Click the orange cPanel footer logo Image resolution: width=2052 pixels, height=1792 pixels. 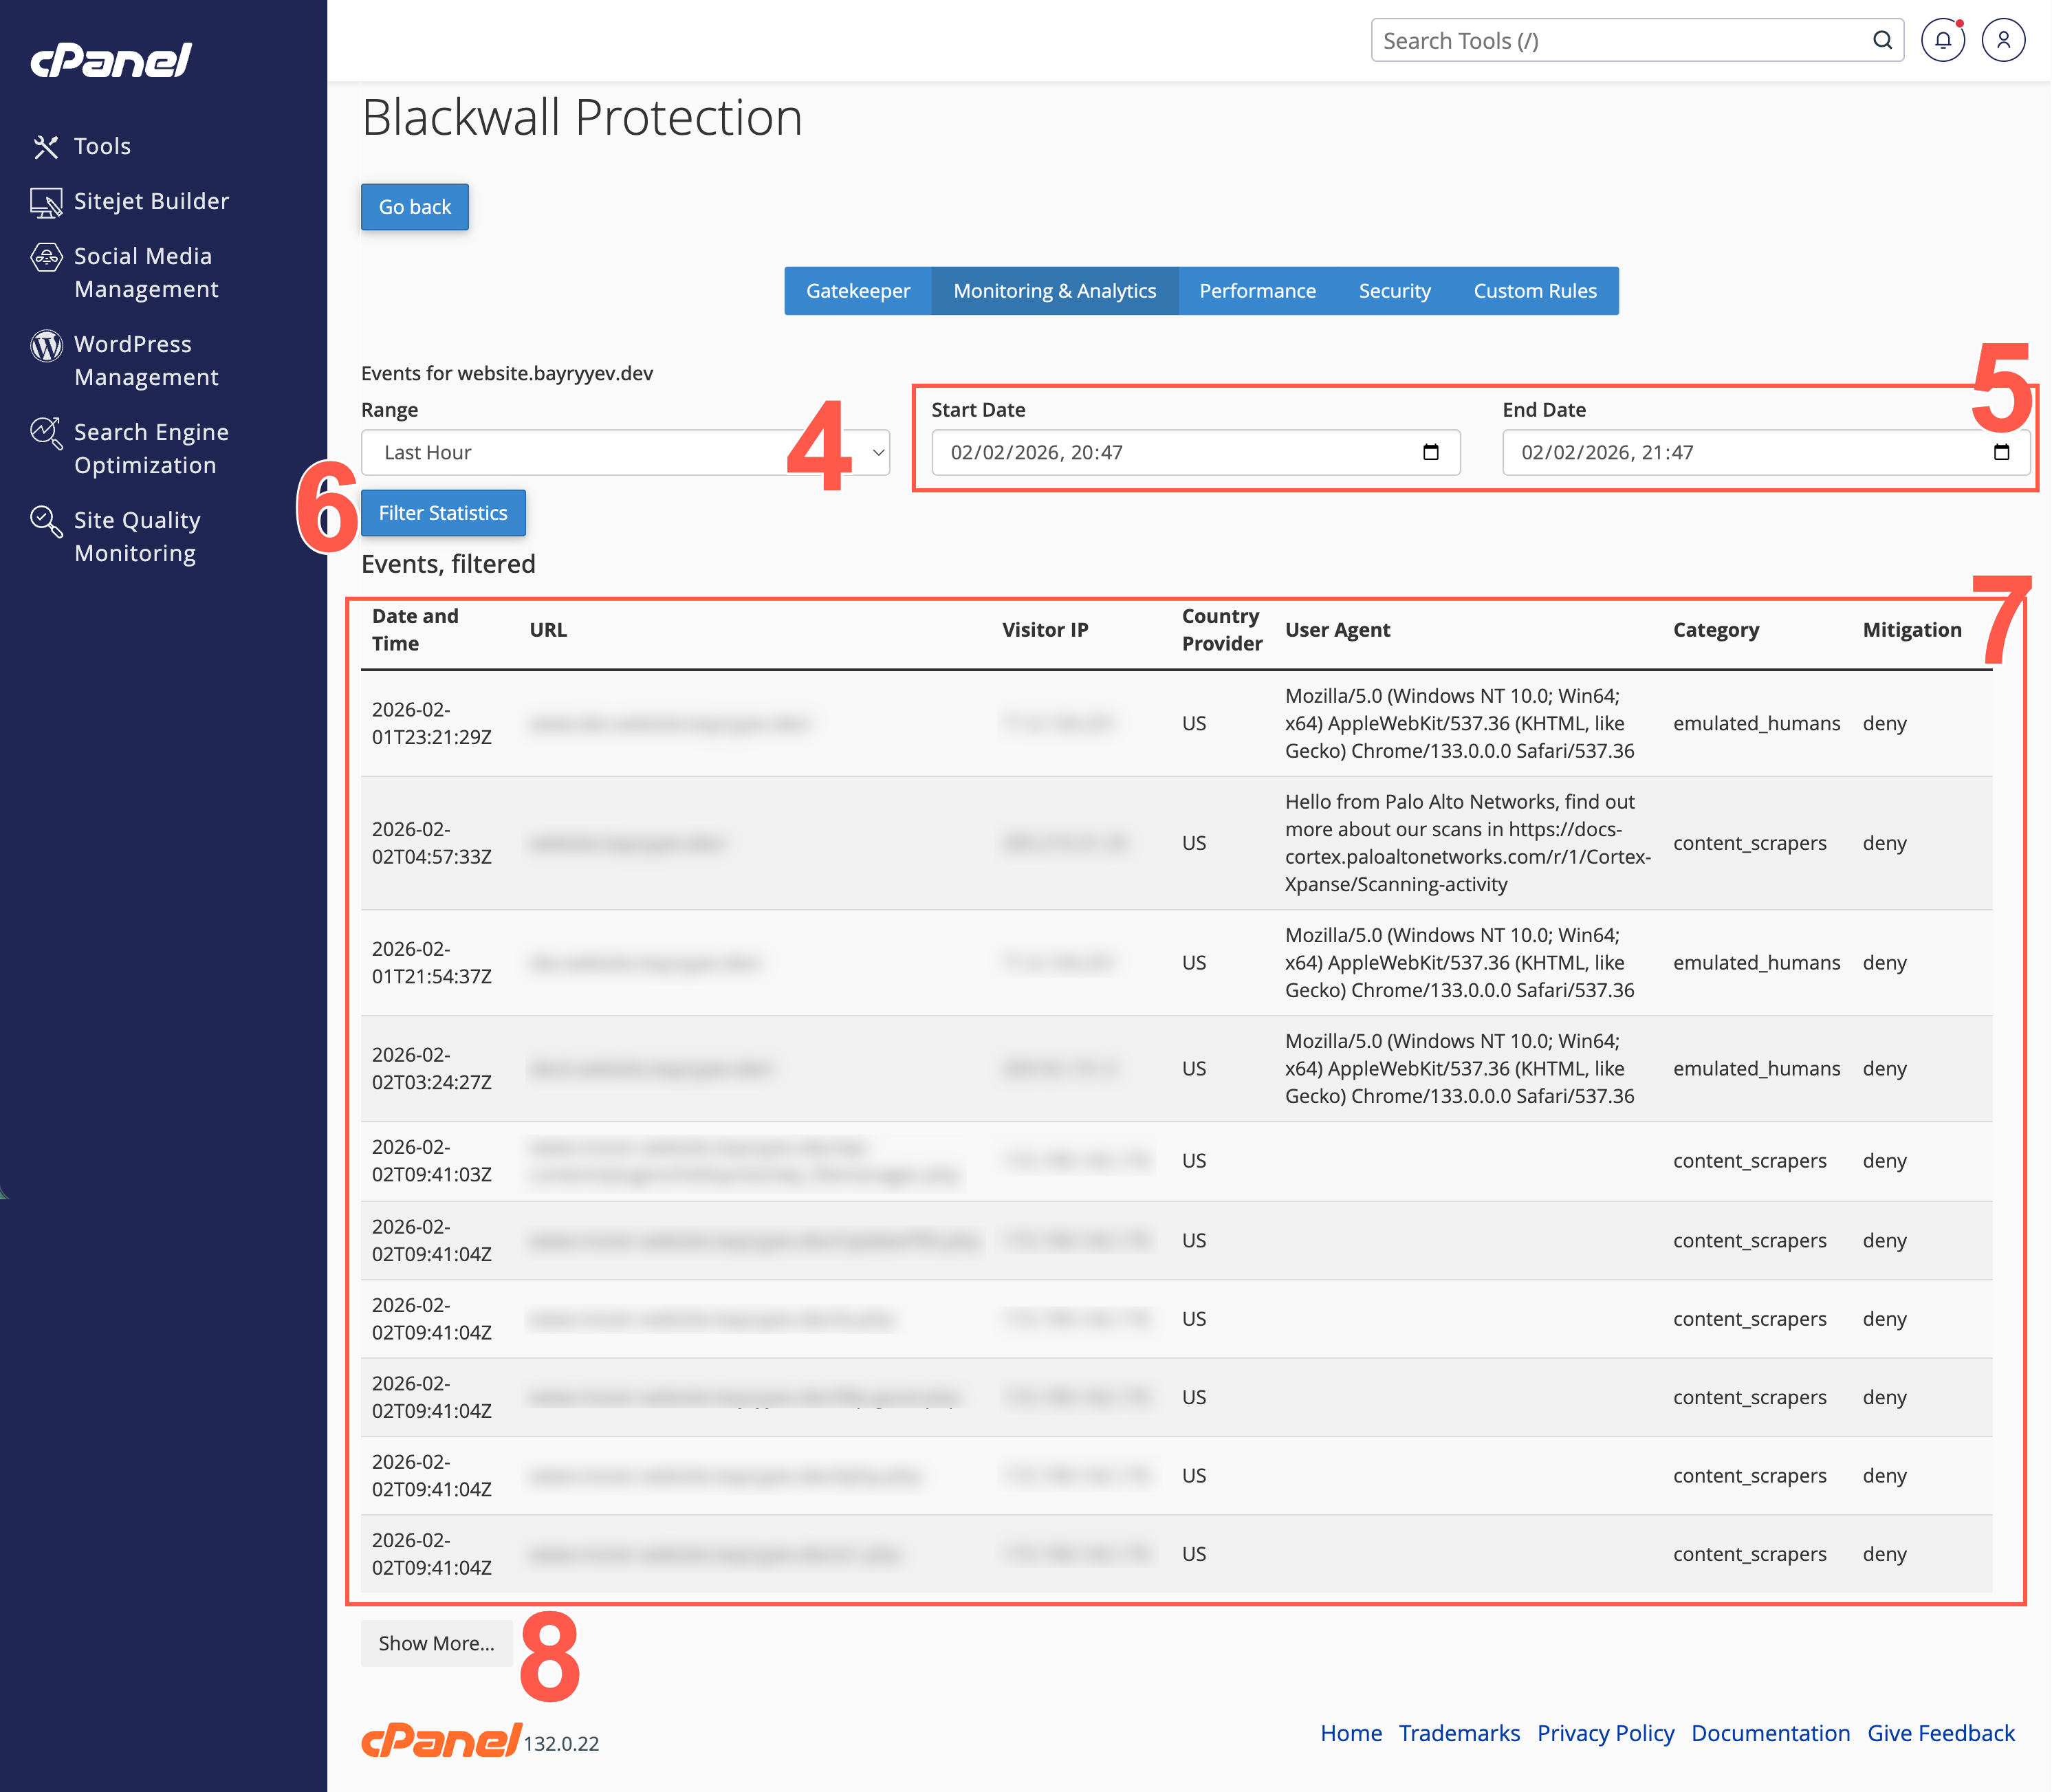point(441,1740)
